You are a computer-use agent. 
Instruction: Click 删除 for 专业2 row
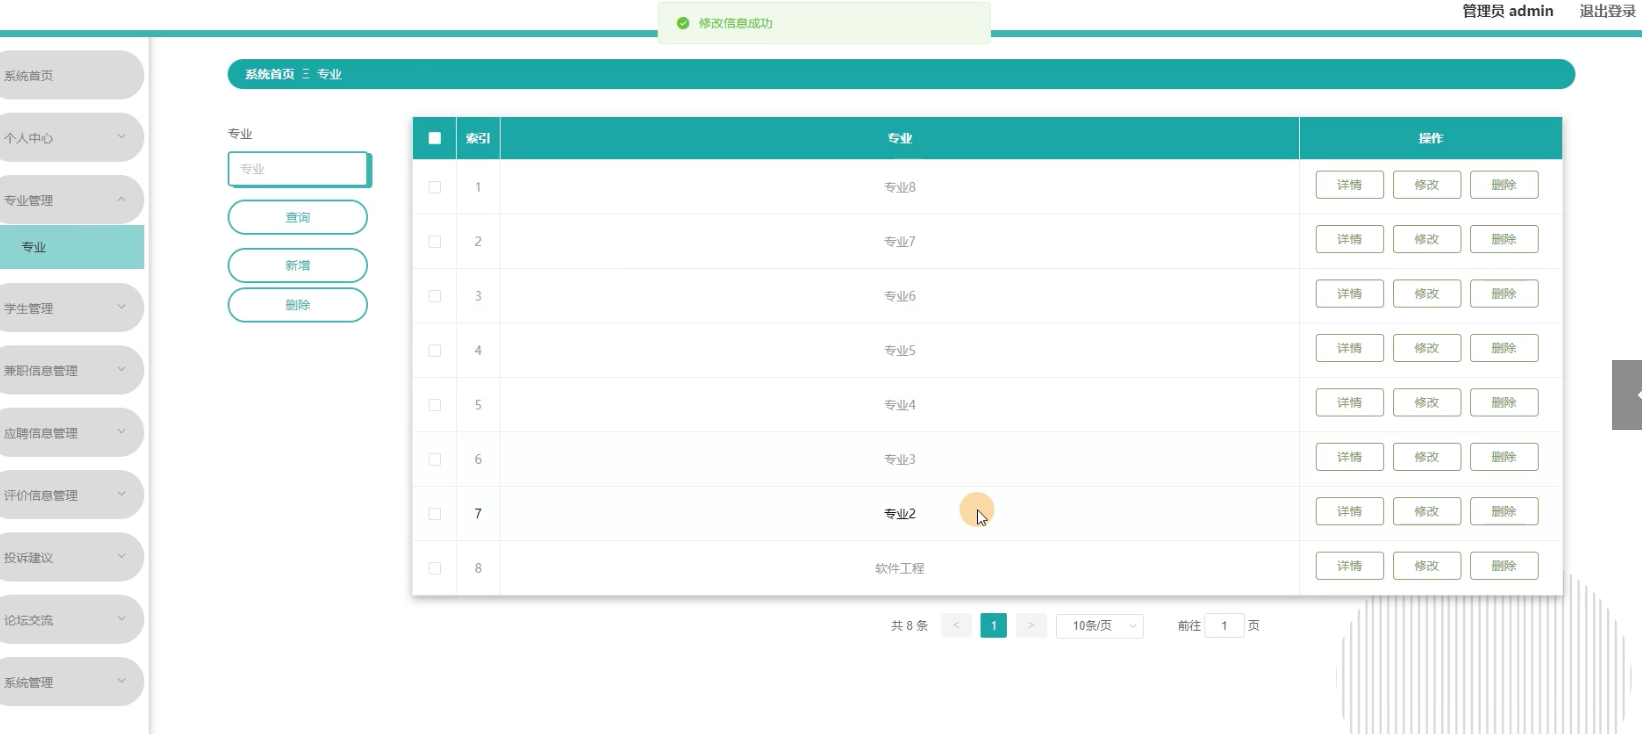(1504, 512)
